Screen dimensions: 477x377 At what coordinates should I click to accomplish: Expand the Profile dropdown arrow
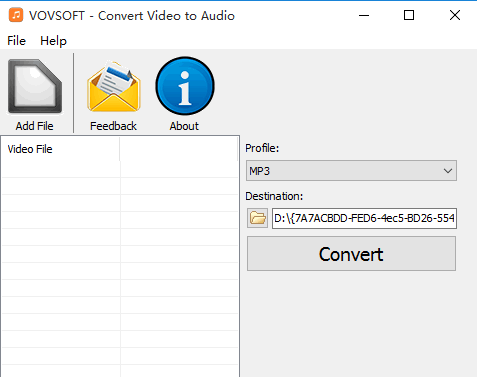point(448,171)
